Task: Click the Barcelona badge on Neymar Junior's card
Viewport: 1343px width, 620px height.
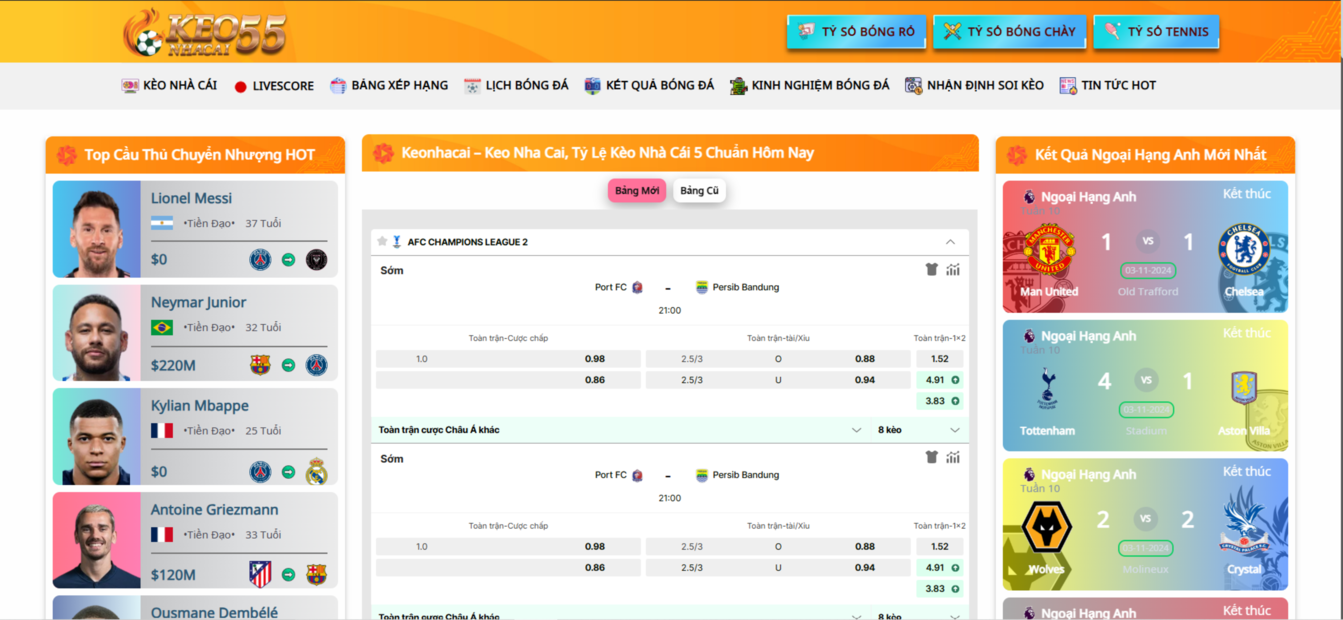Action: click(260, 365)
